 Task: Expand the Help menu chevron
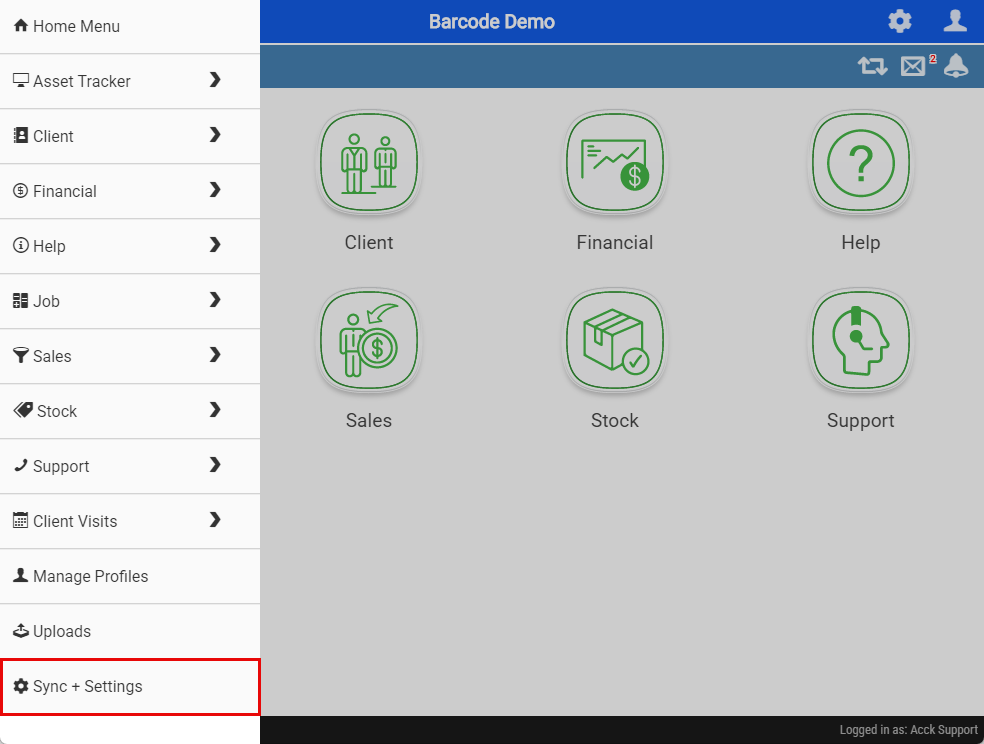coord(215,245)
